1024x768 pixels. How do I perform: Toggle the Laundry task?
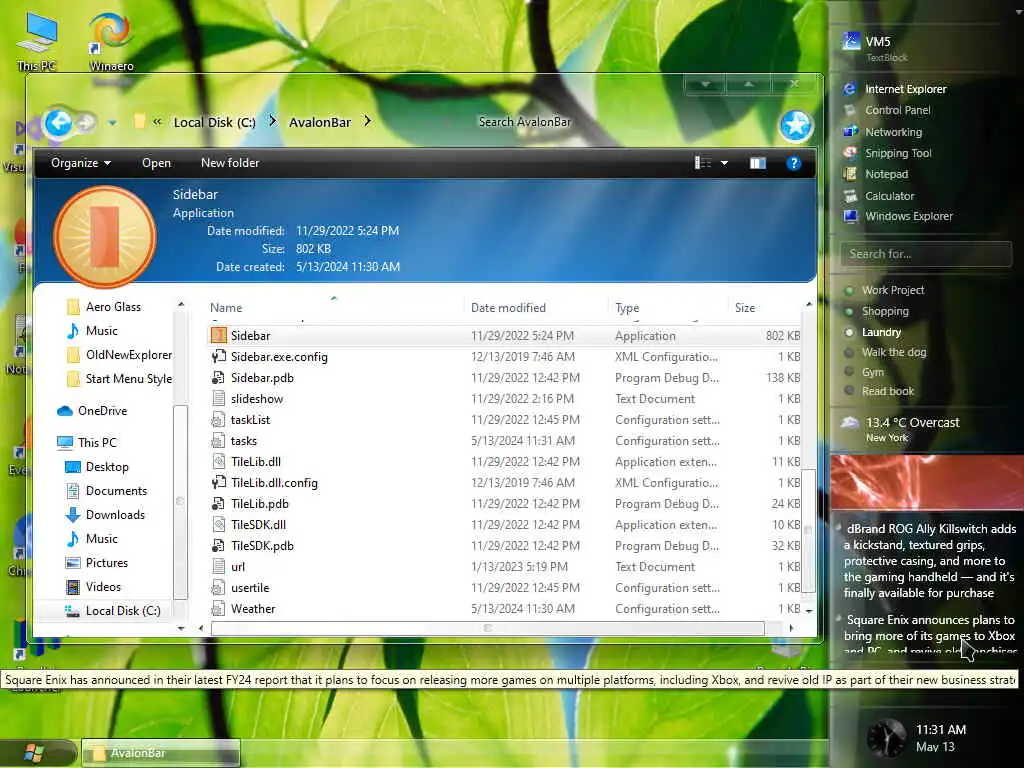tap(873, 332)
